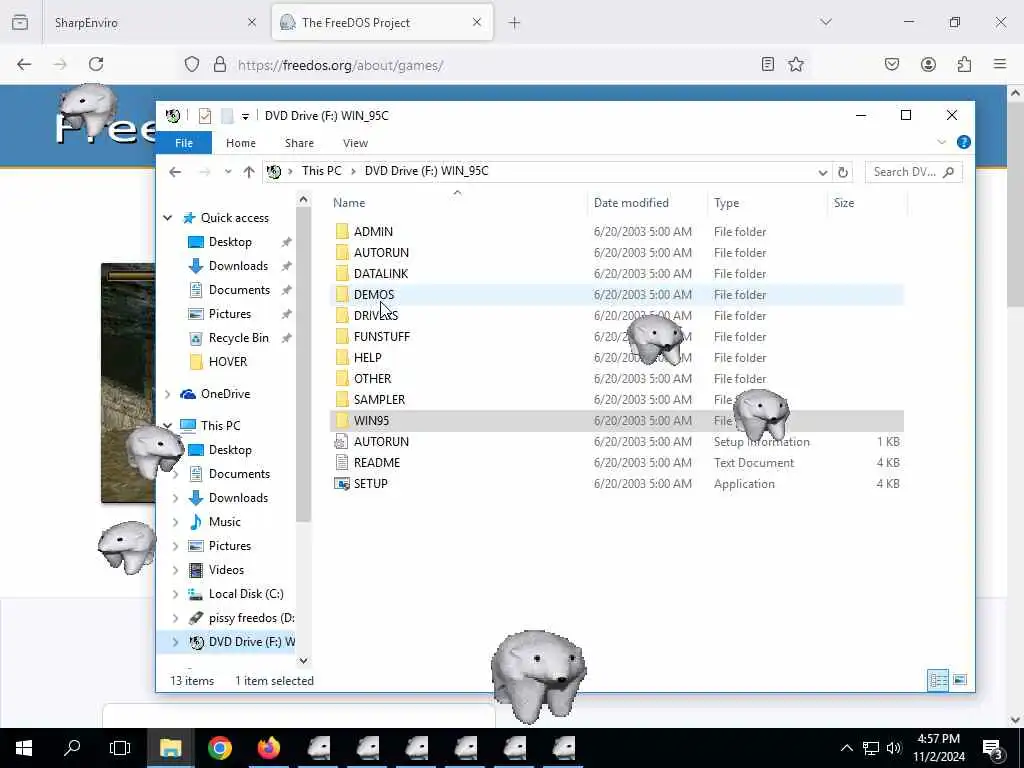Open the taskbar search
The image size is (1024, 768).
point(72,748)
